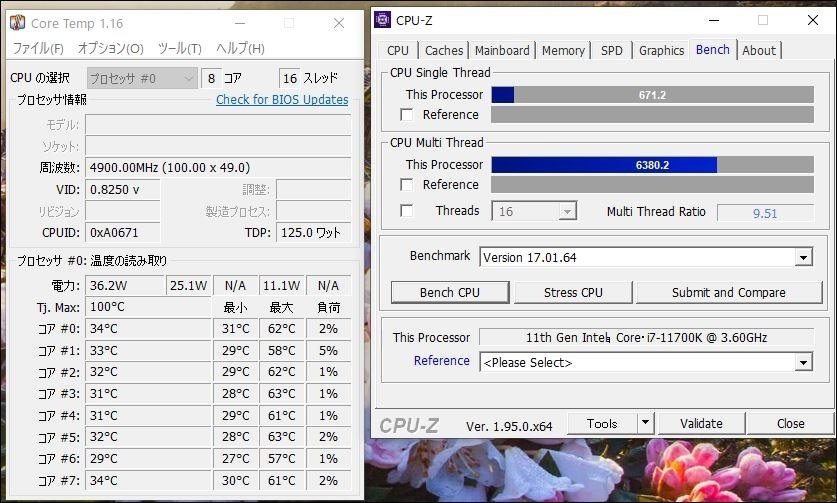This screenshot has width=837, height=503.
Task: Open the ヘルプ(H) menu in Core Temp
Action: pyautogui.click(x=240, y=49)
